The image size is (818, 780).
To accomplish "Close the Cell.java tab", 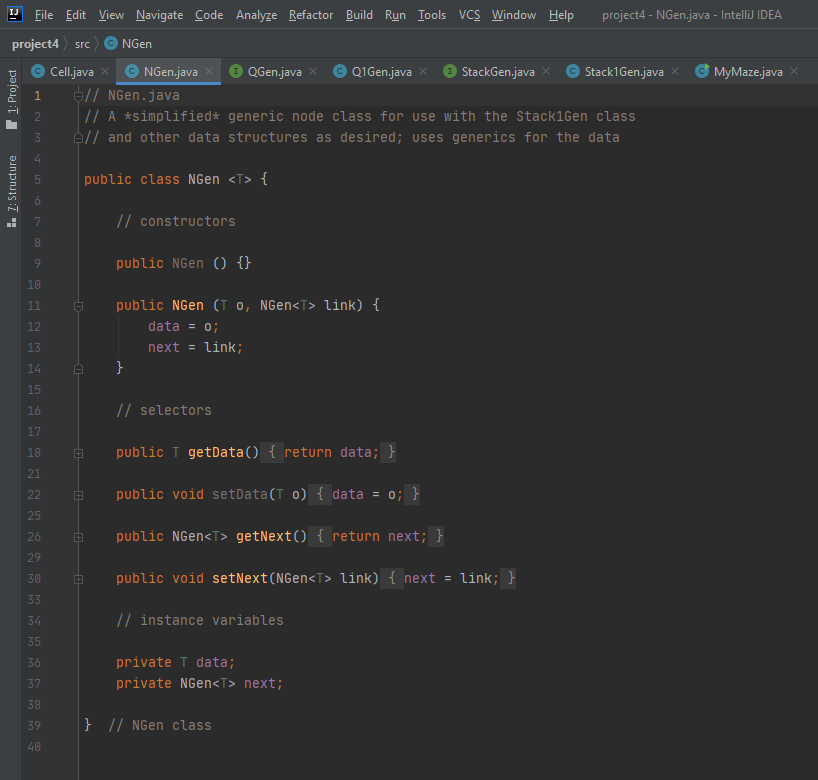I will pyautogui.click(x=105, y=71).
